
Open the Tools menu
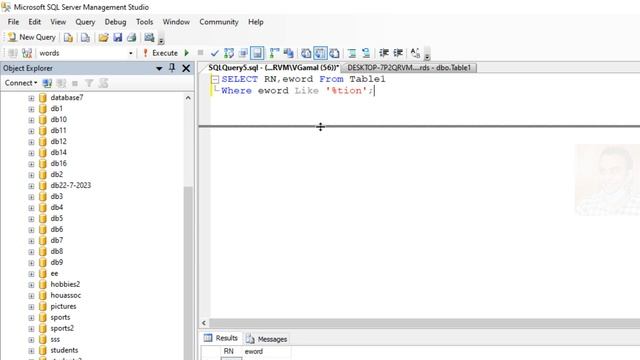click(144, 22)
